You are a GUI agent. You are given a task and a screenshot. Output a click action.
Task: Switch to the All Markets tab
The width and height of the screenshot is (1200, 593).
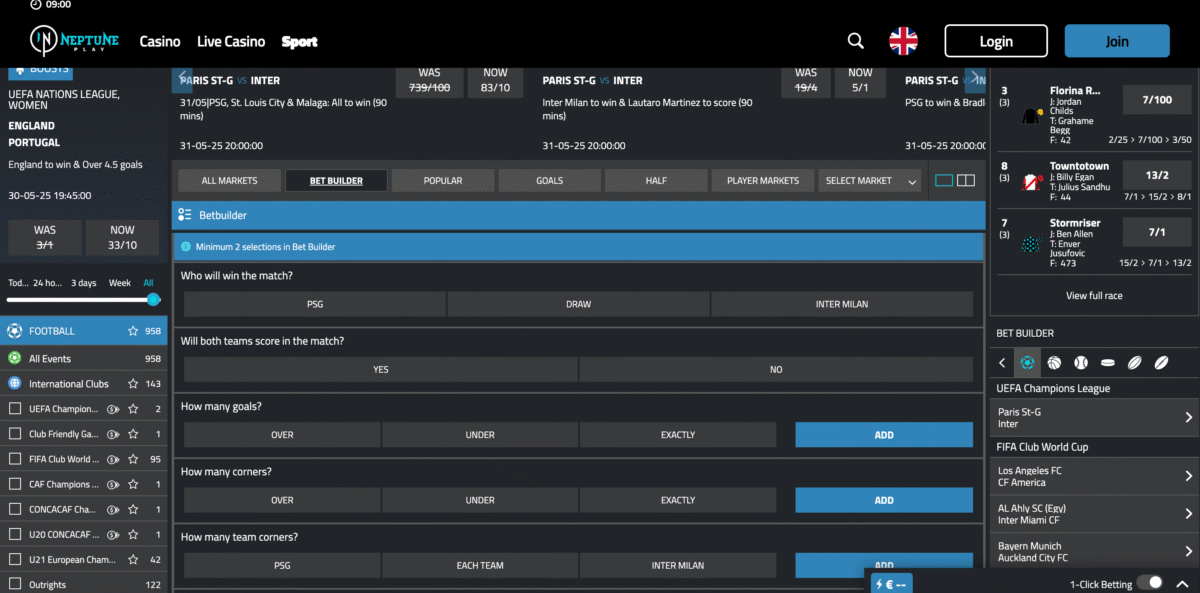pyautogui.click(x=229, y=181)
